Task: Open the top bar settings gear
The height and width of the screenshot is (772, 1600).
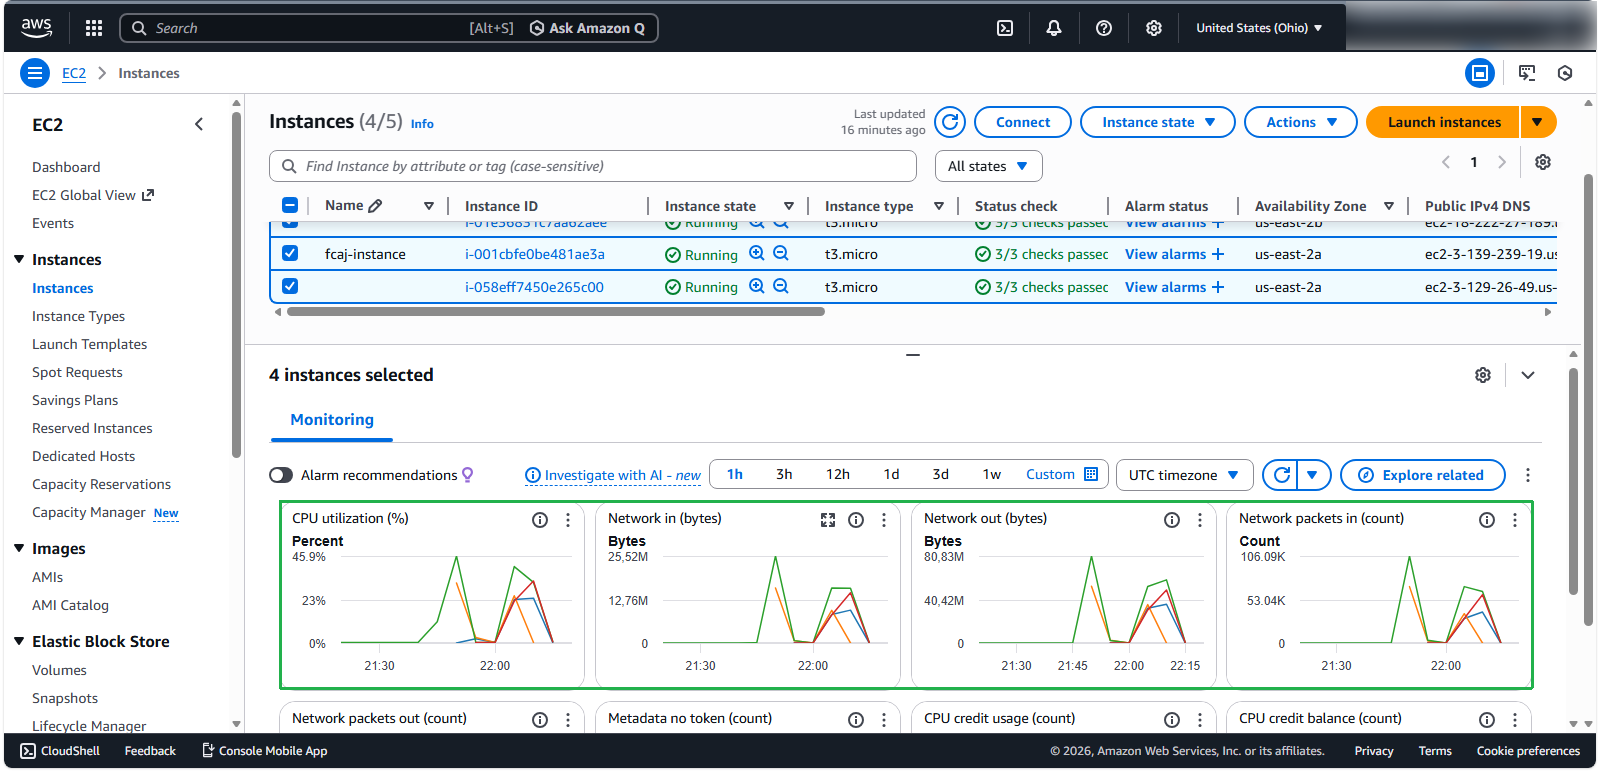Action: point(1154,28)
